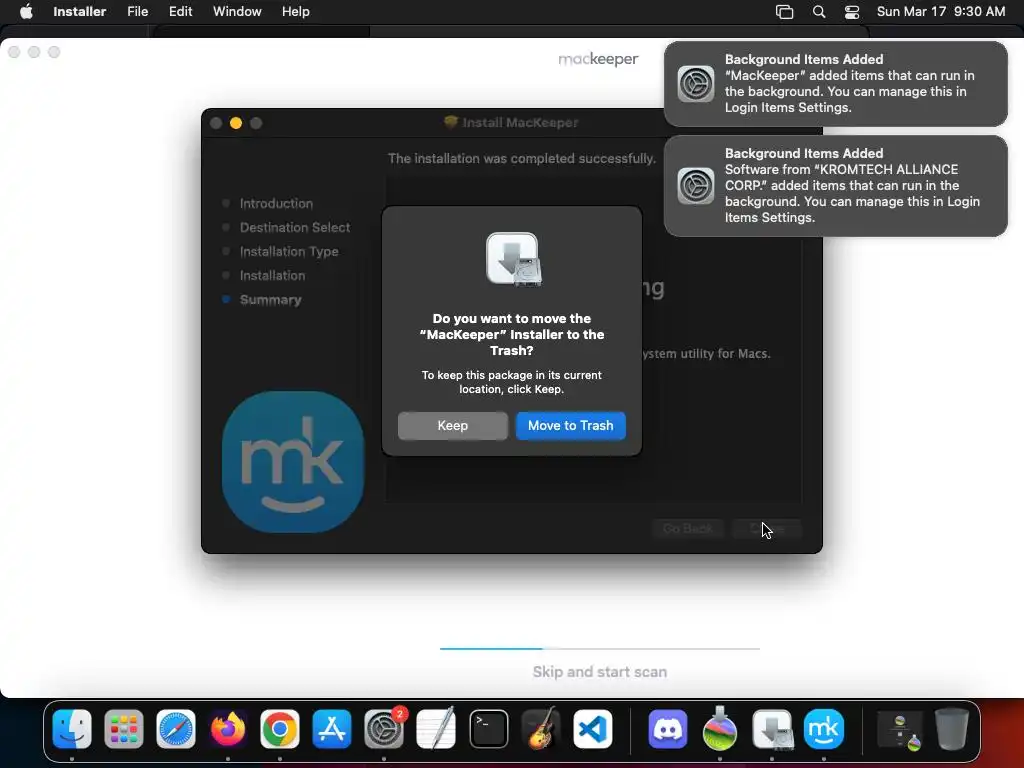Open the App Store Dock icon
The height and width of the screenshot is (768, 1024).
click(x=332, y=729)
